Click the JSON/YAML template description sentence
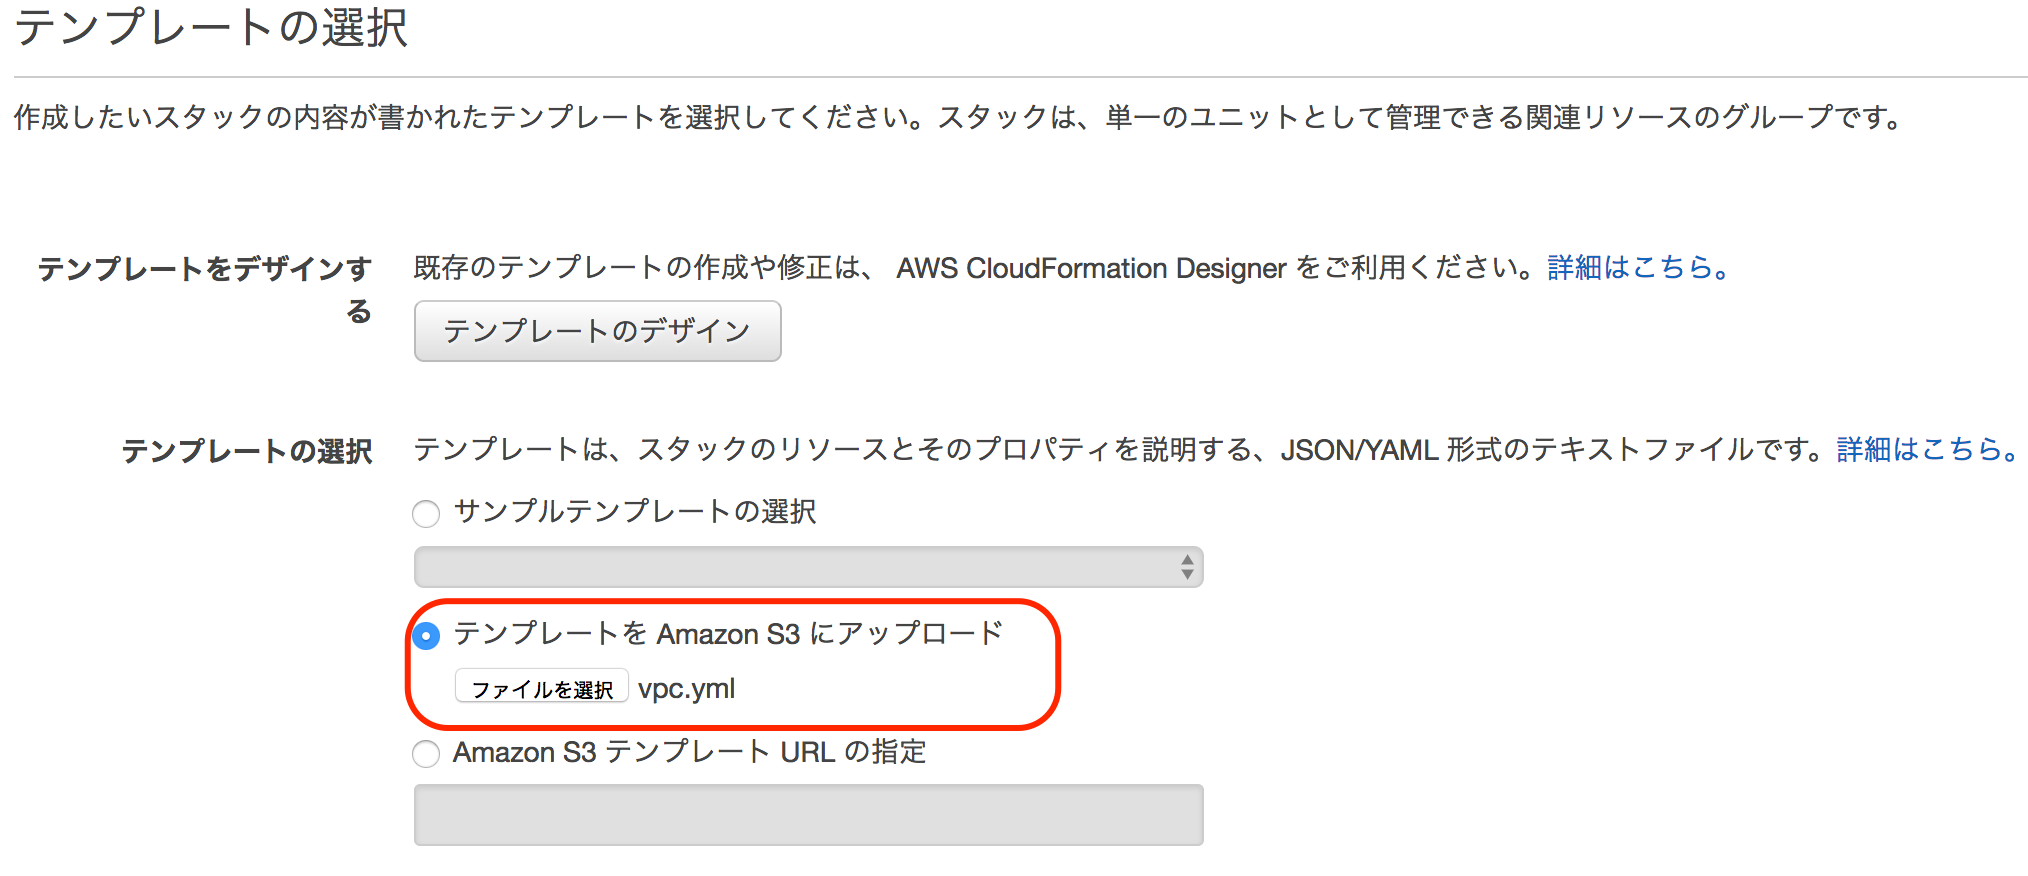The image size is (2028, 876). click(x=1120, y=450)
